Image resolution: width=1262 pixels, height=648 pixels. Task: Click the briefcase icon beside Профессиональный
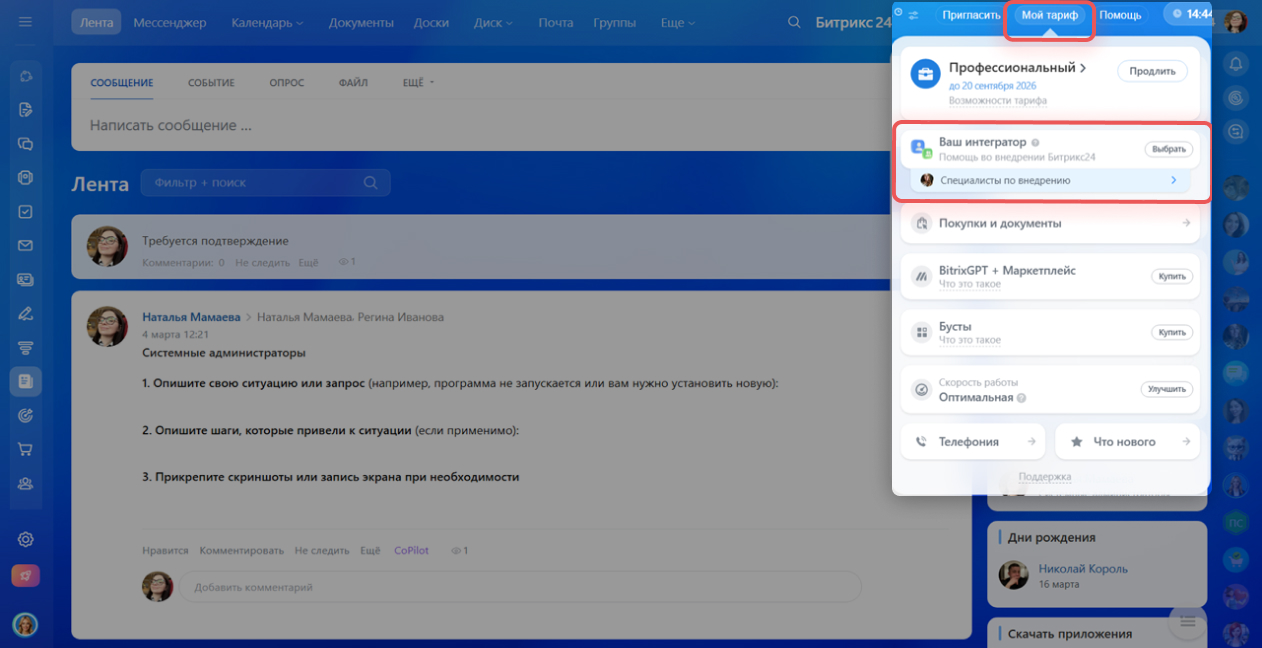pyautogui.click(x=925, y=73)
